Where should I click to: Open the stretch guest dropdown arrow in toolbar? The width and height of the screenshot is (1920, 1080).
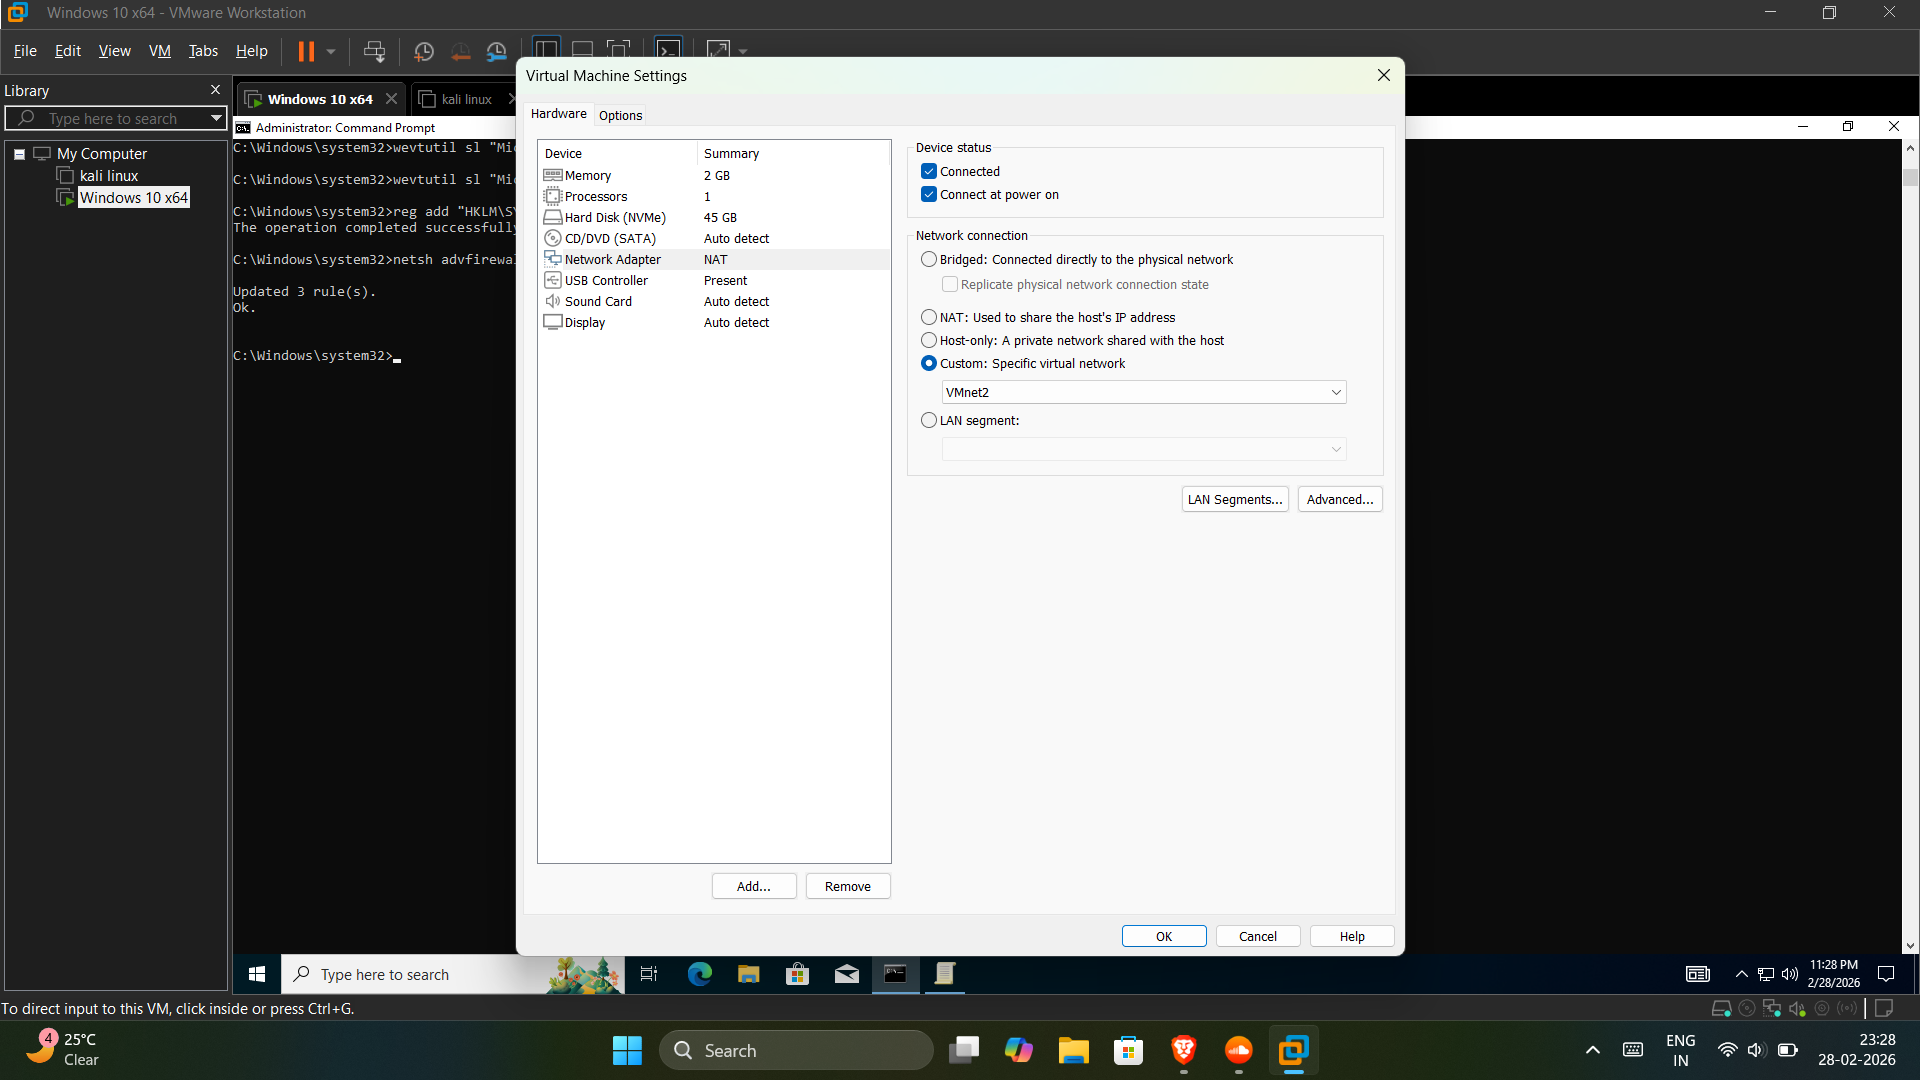click(x=743, y=51)
